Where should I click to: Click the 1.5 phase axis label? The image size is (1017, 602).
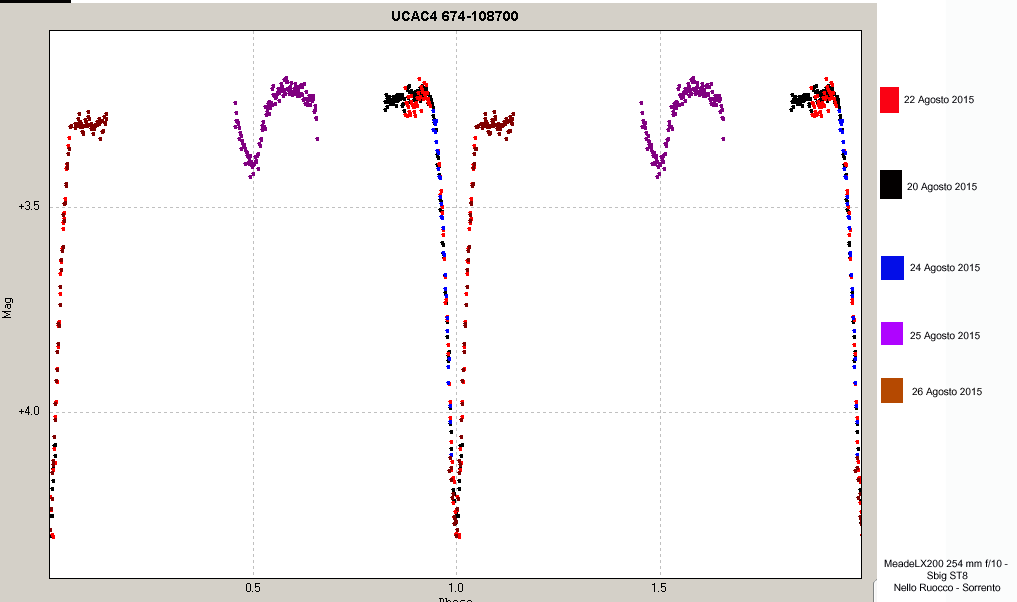pyautogui.click(x=659, y=588)
